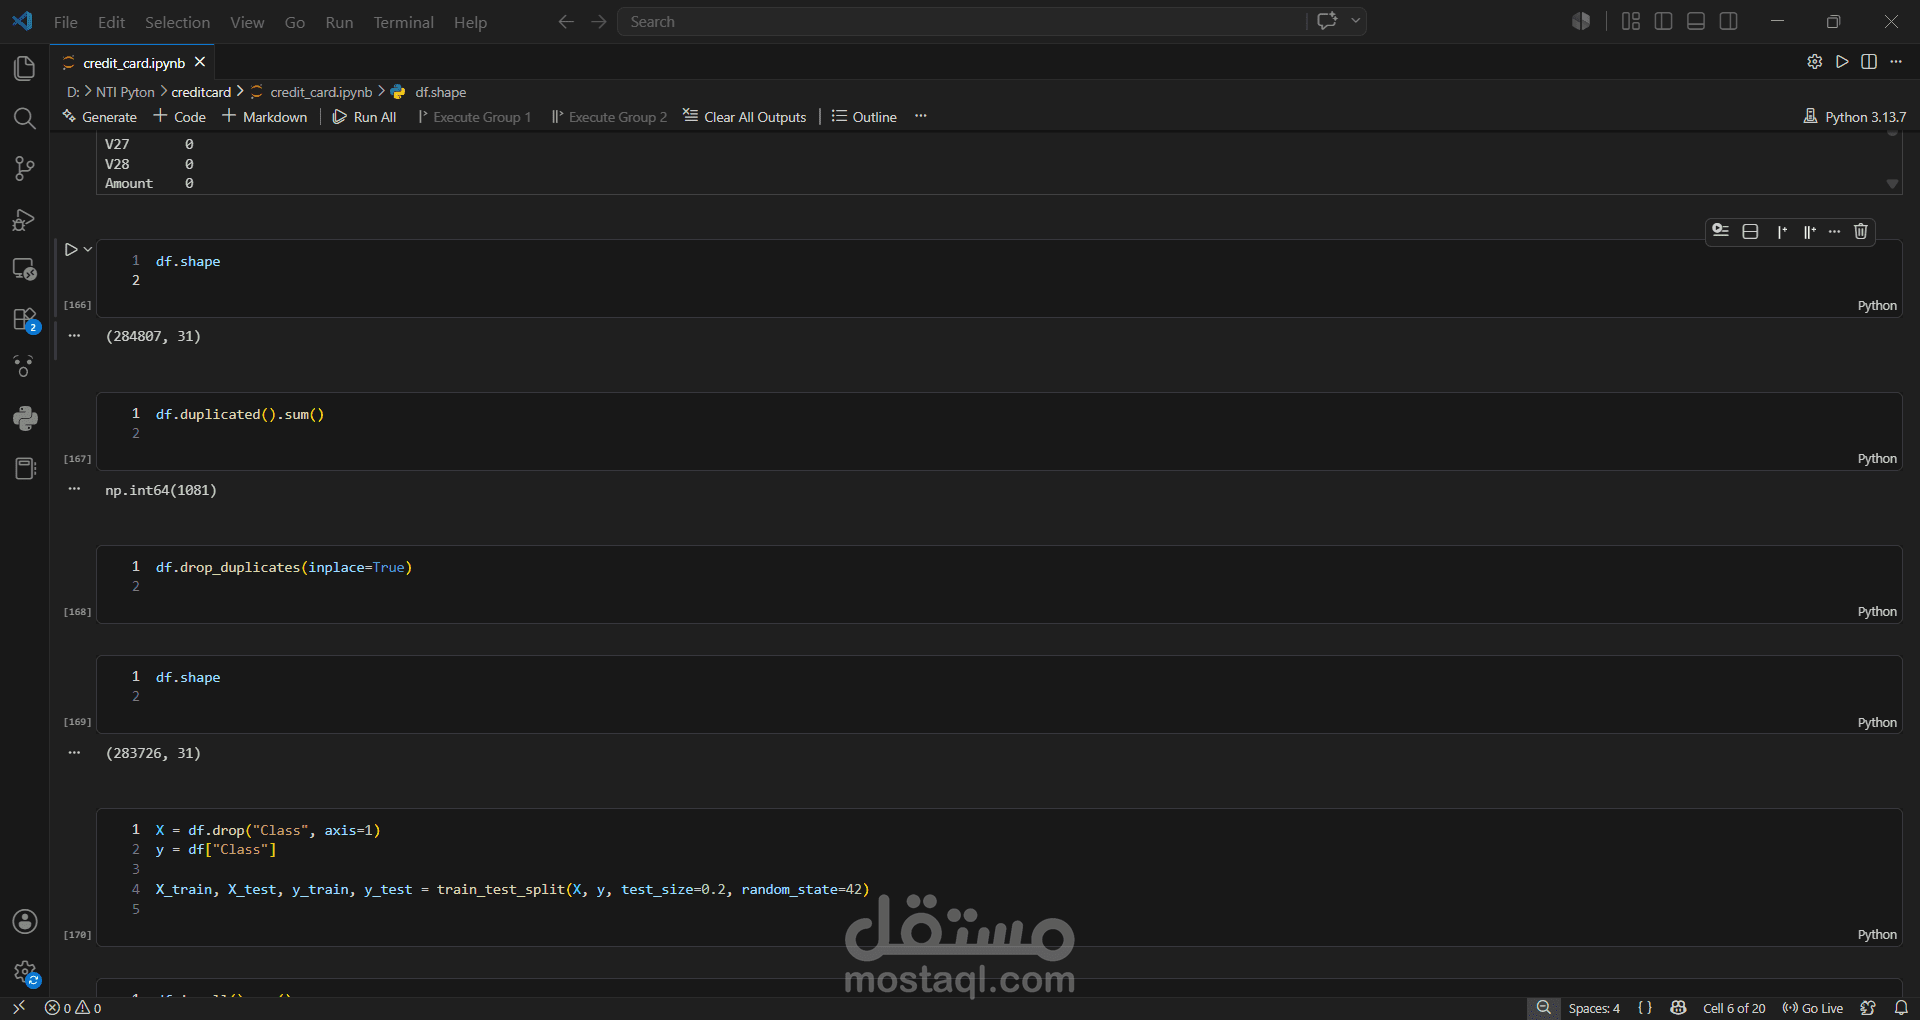The image size is (1920, 1020).
Task: Open the View menu
Action: pyautogui.click(x=248, y=22)
